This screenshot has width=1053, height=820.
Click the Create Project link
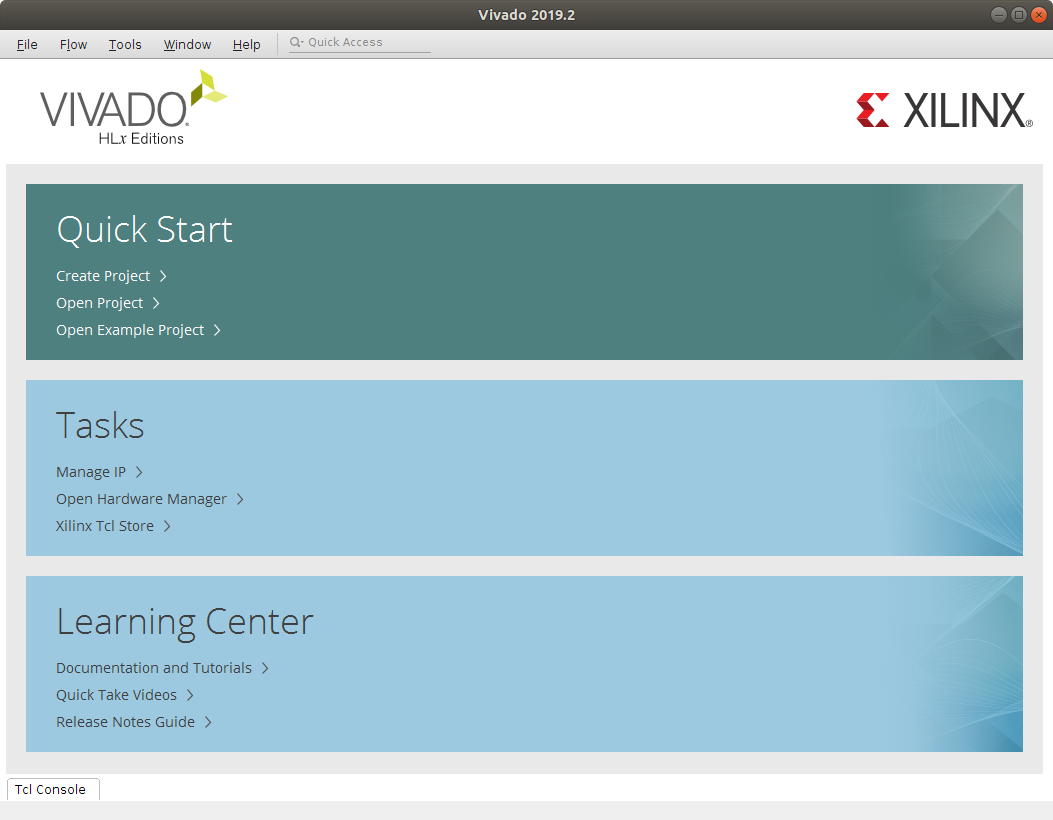click(103, 276)
